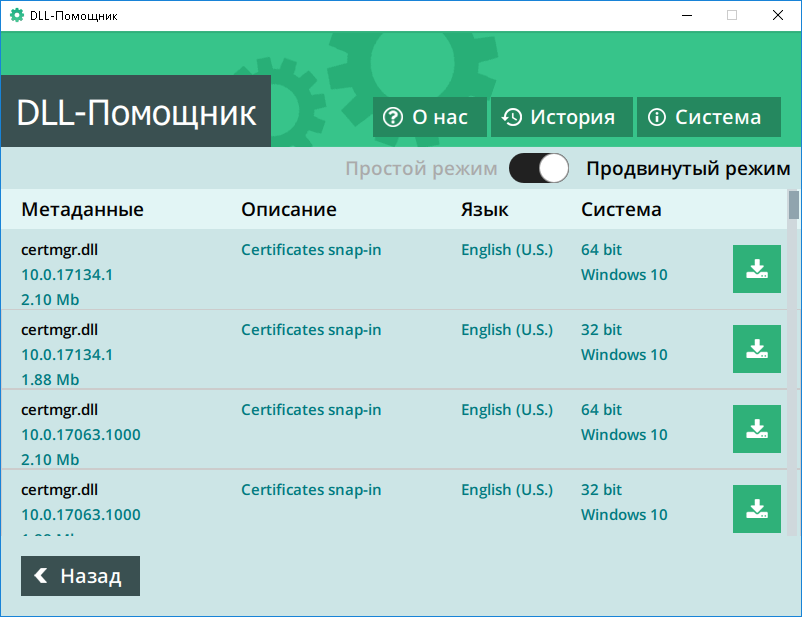Click the 2.10 Mb size in first row
802x617 pixels.
pos(50,299)
